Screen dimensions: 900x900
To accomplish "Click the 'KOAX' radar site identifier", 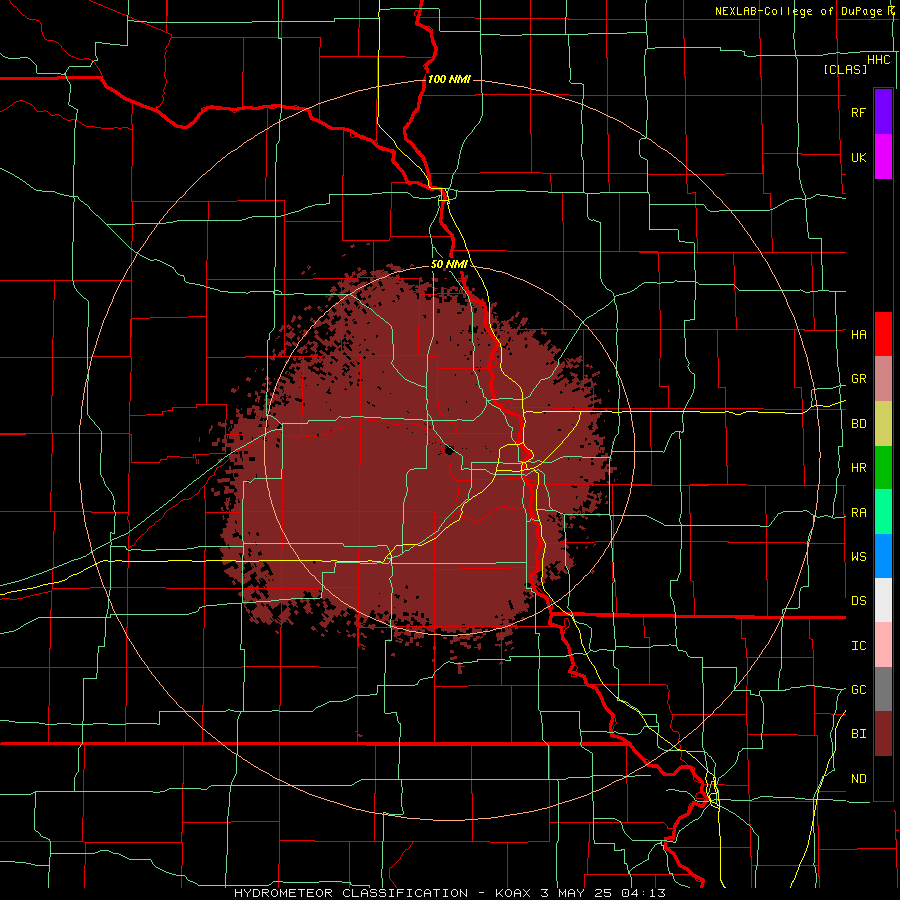I will click(x=513, y=893).
